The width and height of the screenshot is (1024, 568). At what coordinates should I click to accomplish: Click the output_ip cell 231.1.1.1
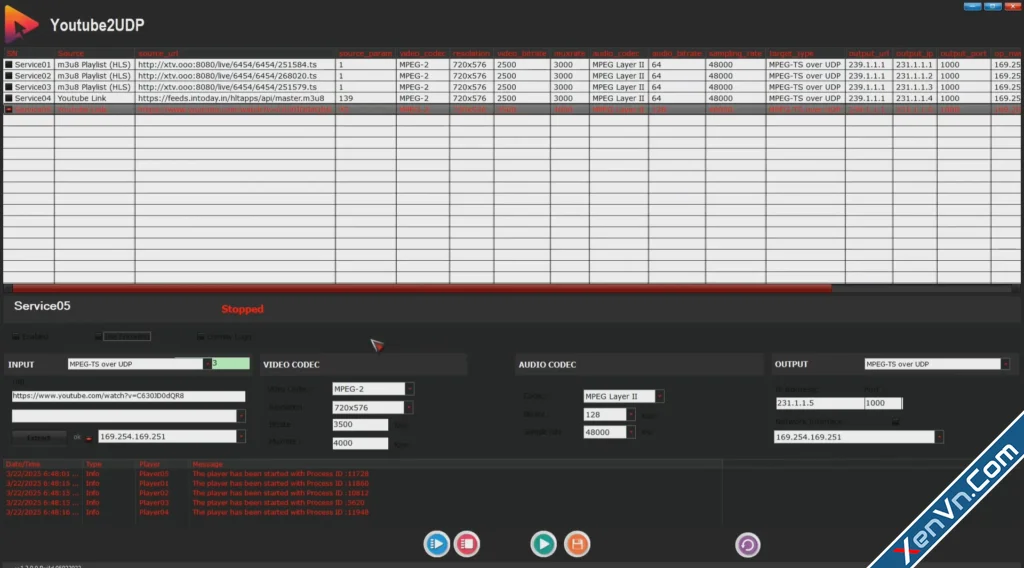pyautogui.click(x=914, y=65)
